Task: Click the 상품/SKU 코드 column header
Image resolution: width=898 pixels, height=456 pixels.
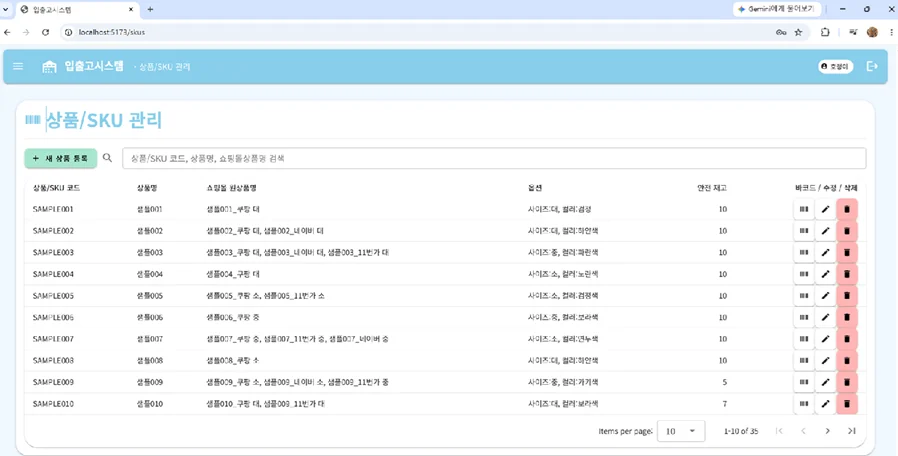Action: click(56, 188)
